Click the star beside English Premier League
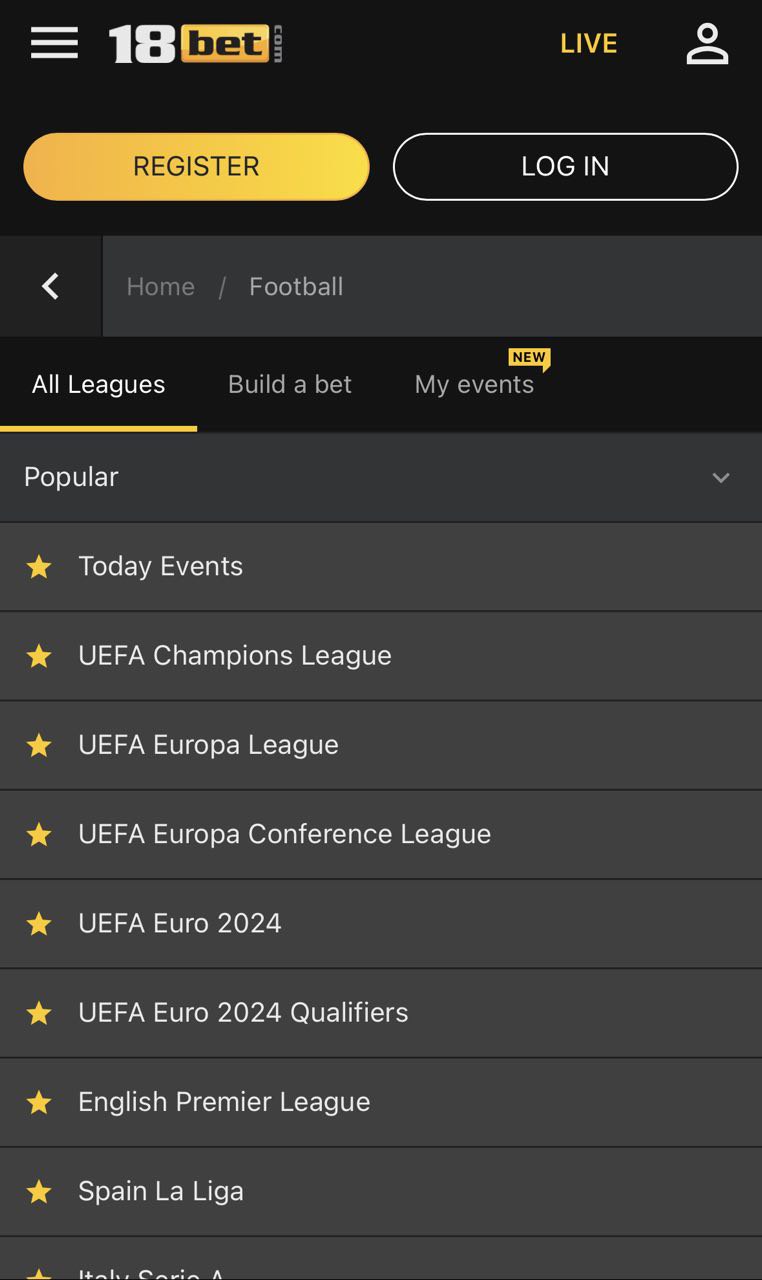This screenshot has width=762, height=1280. pyautogui.click(x=39, y=1102)
